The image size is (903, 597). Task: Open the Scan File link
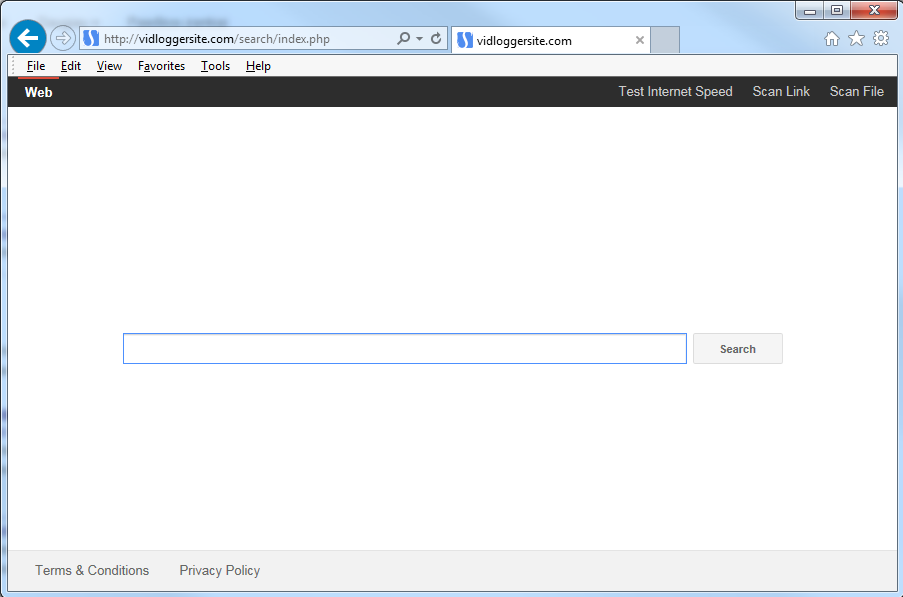[x=856, y=92]
